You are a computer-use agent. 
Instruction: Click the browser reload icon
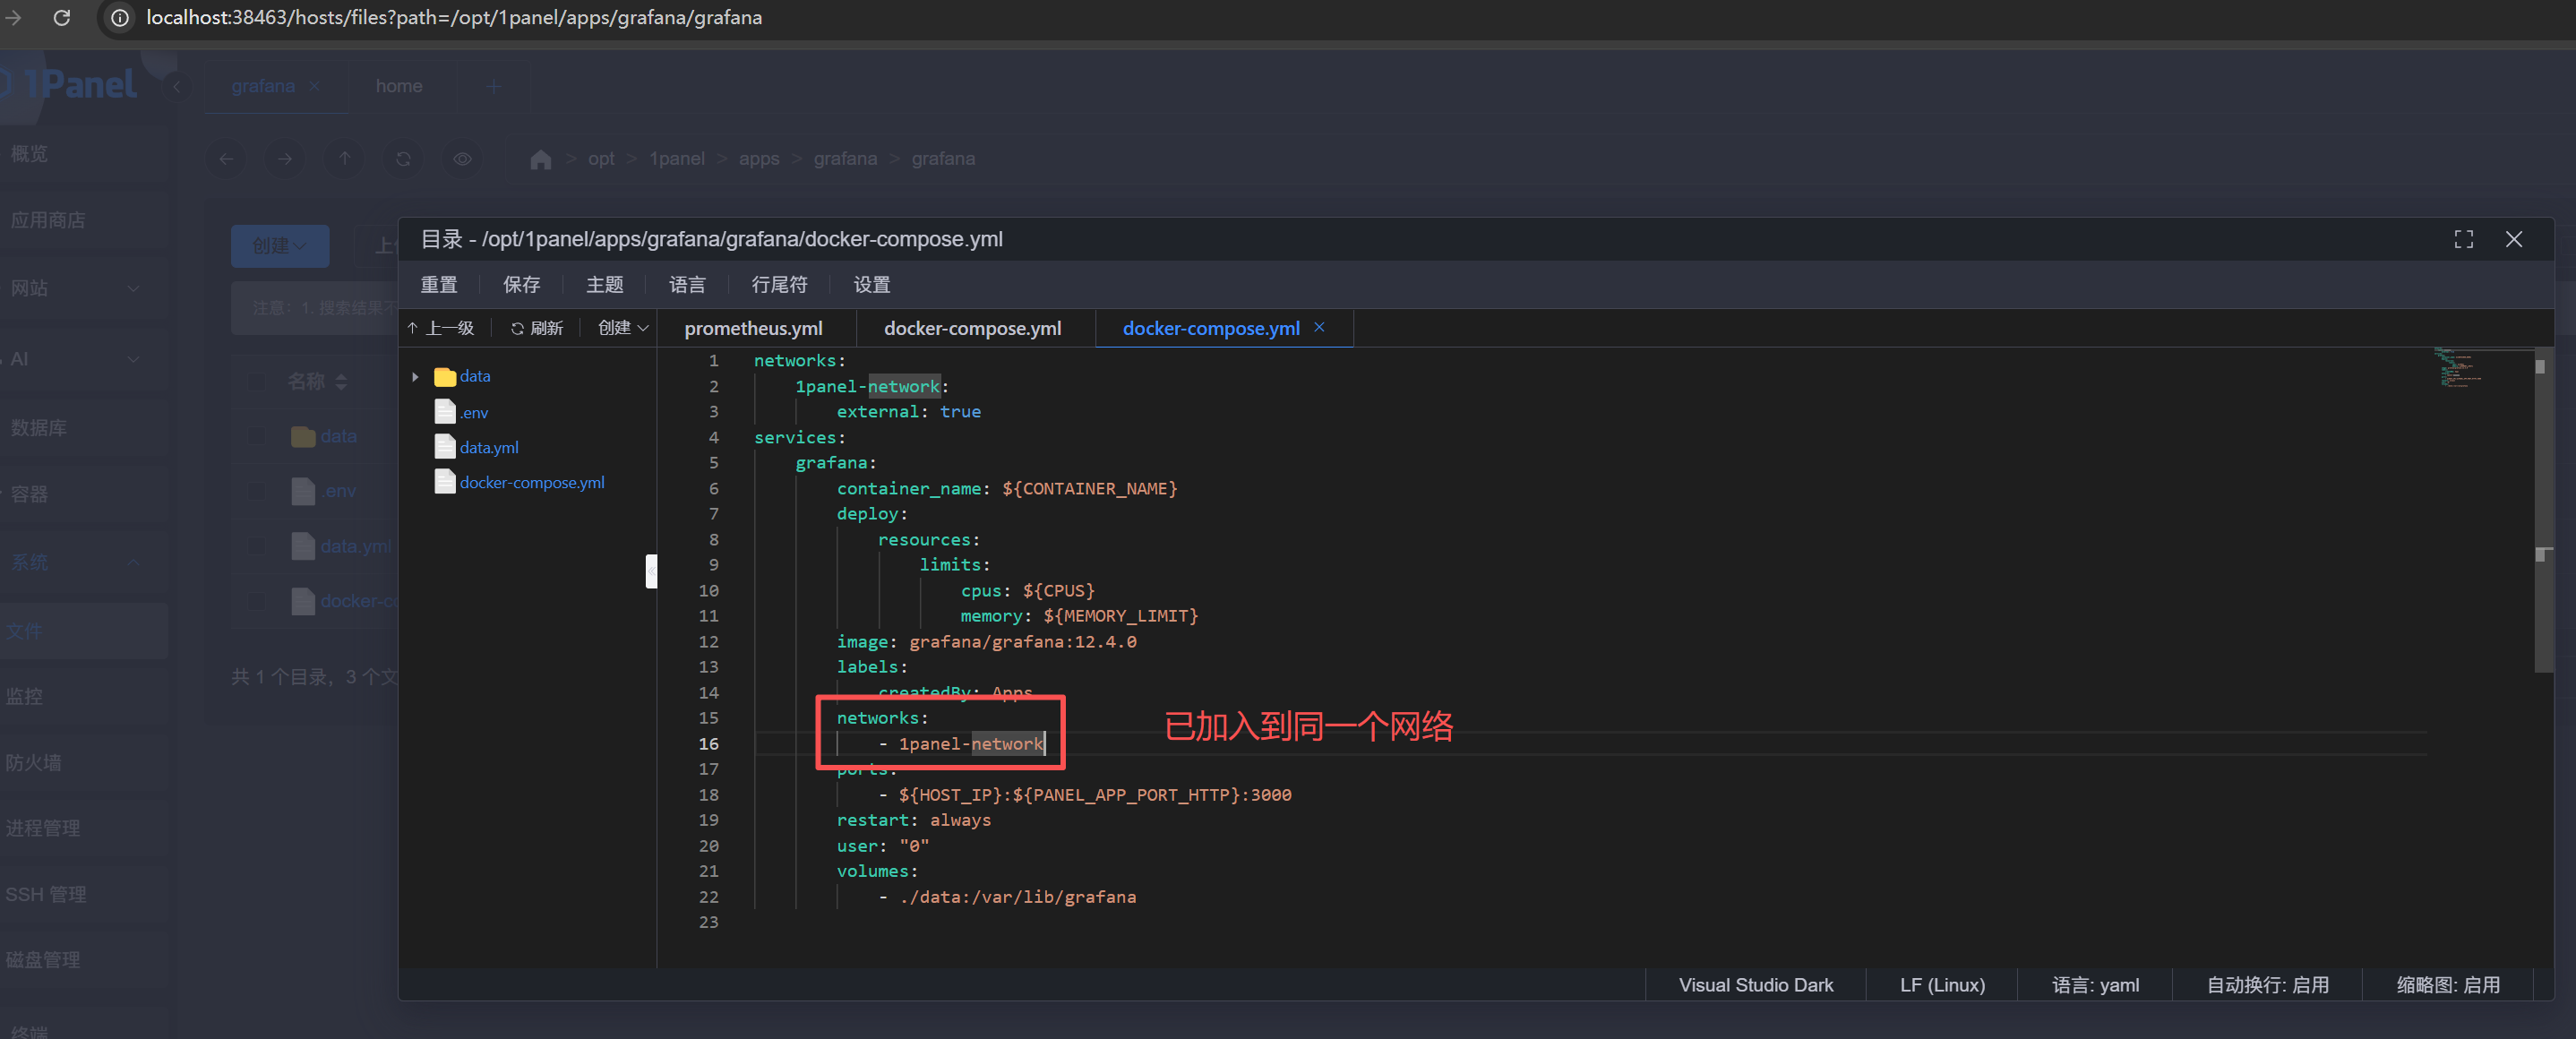(x=61, y=18)
